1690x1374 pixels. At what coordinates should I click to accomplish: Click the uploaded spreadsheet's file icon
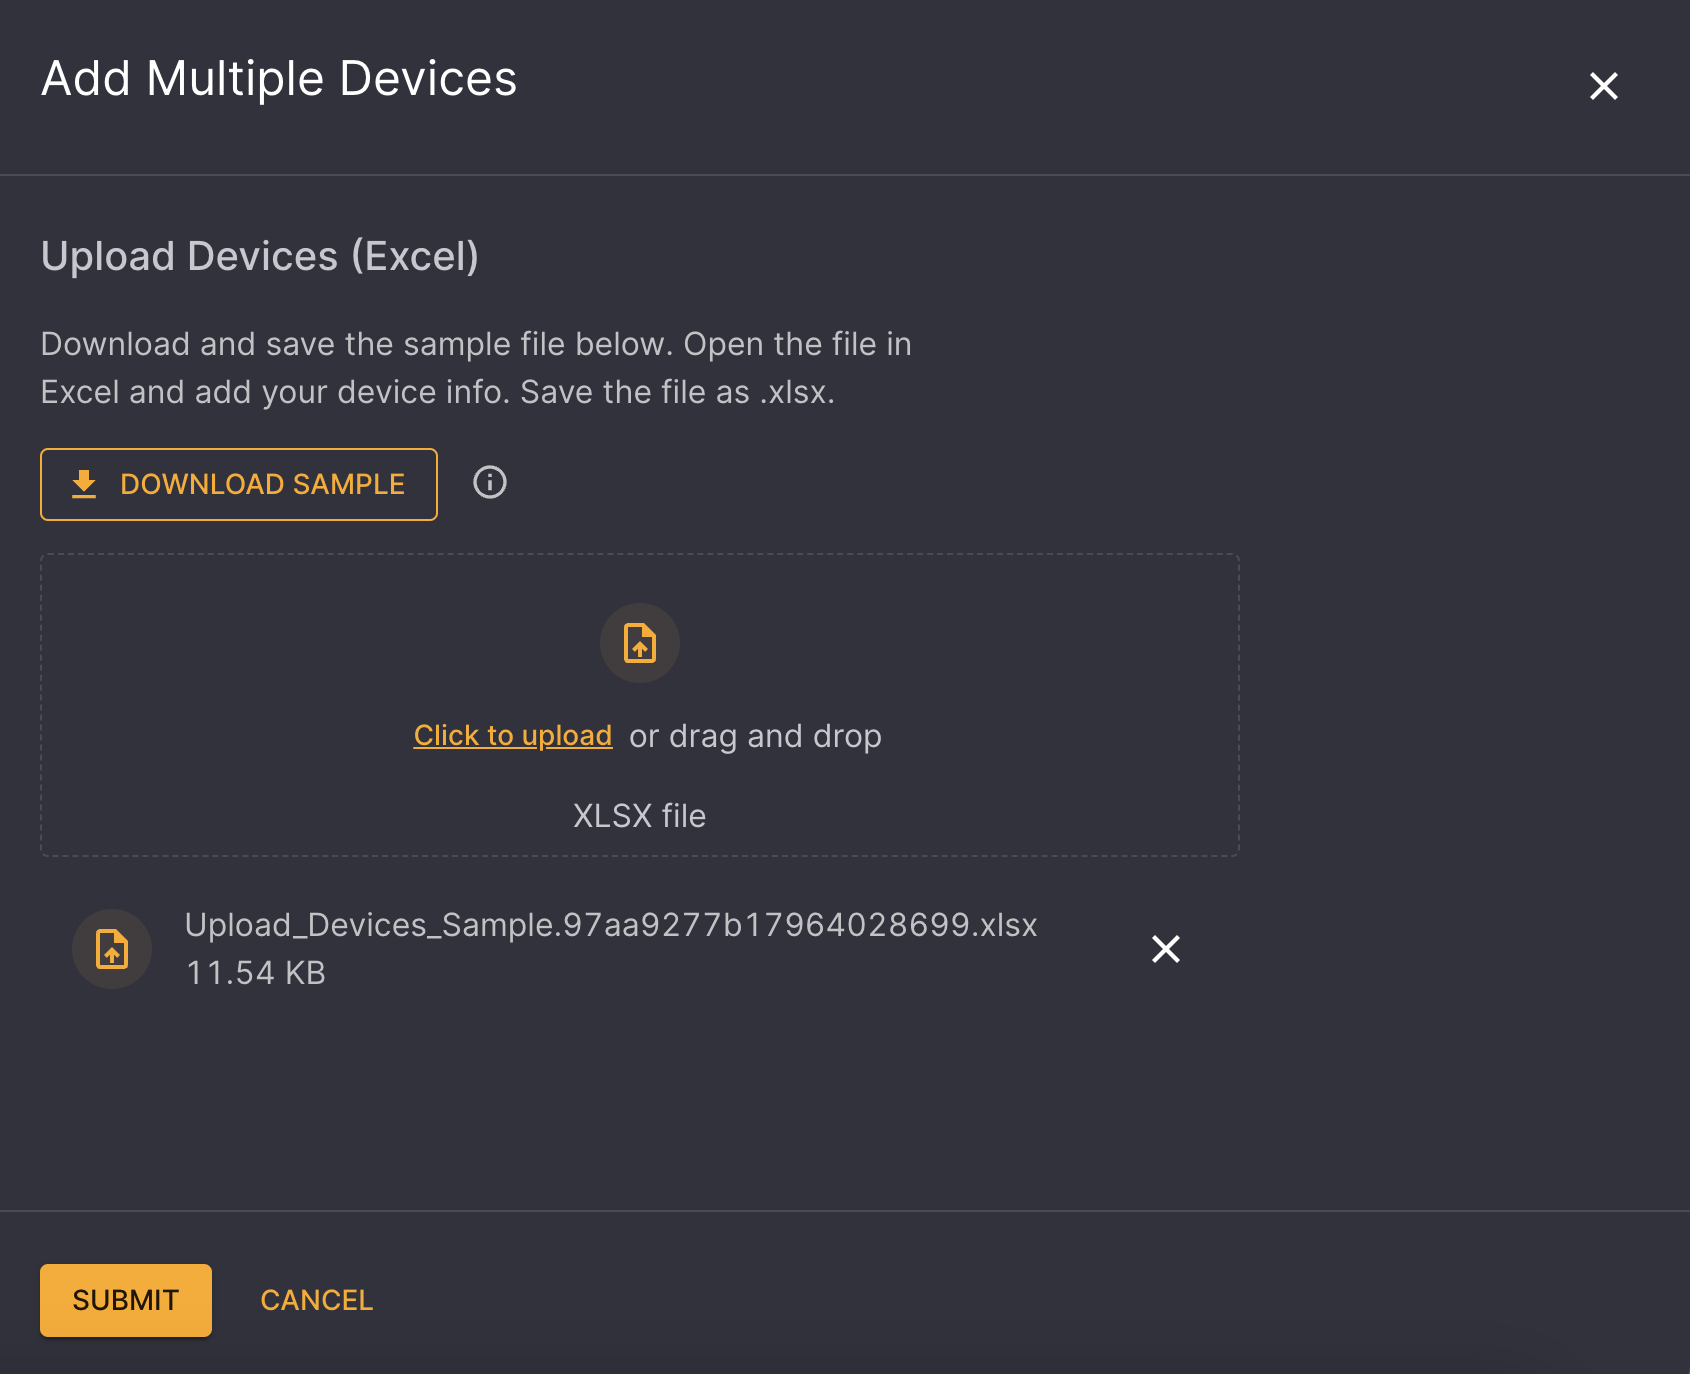[x=112, y=949]
